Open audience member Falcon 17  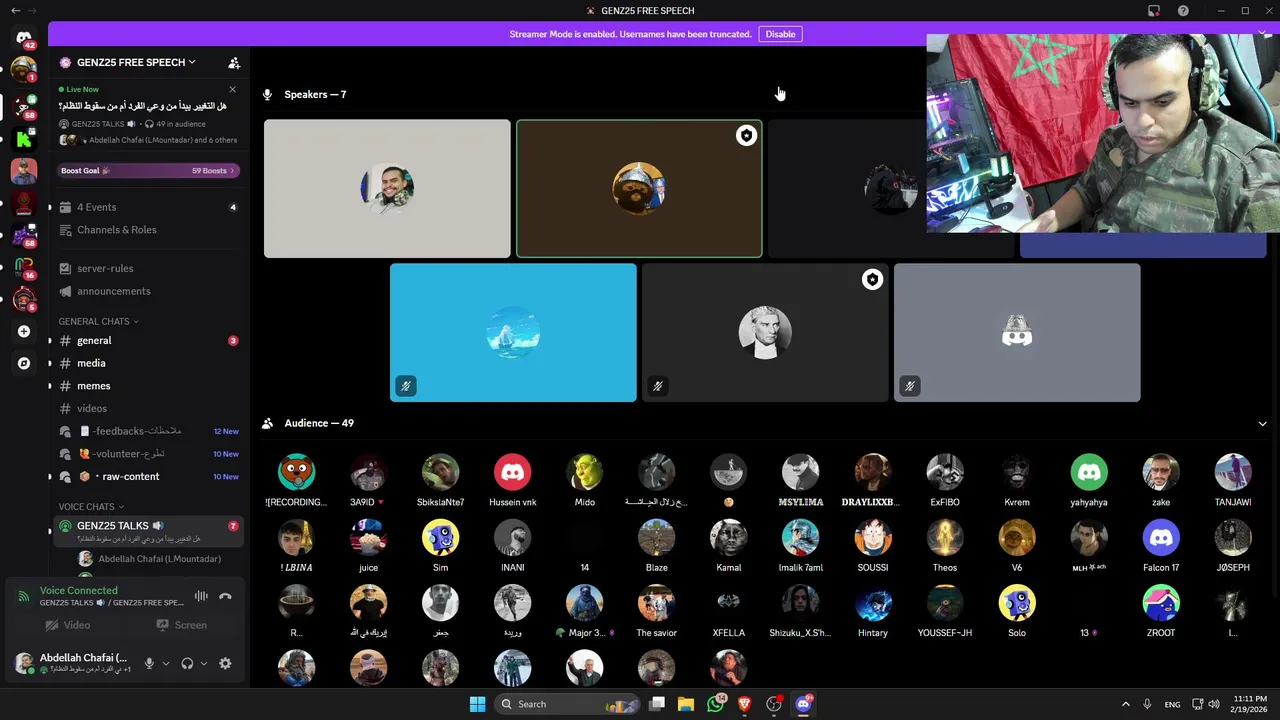click(x=1161, y=546)
